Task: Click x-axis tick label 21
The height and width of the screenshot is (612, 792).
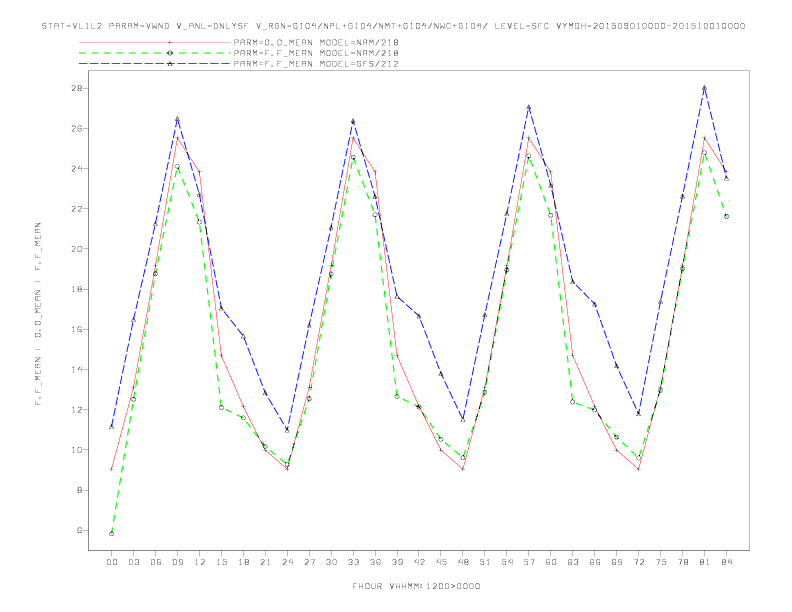Action: [x=265, y=562]
